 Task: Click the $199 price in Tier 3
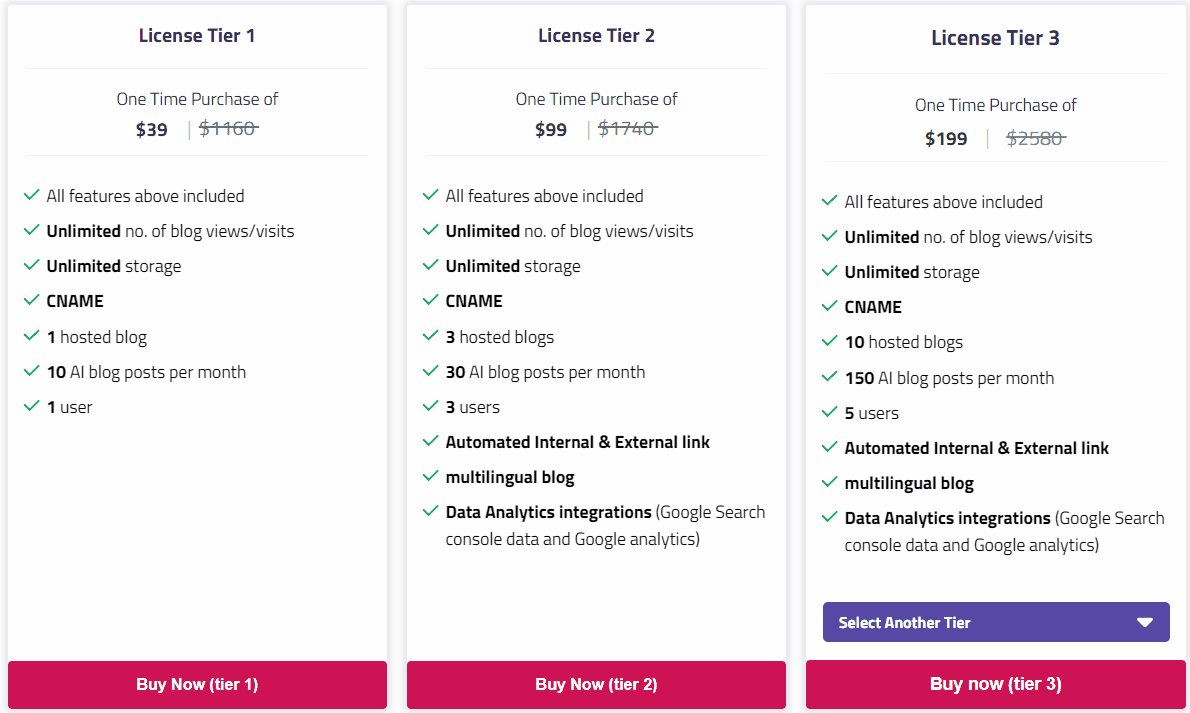[946, 138]
